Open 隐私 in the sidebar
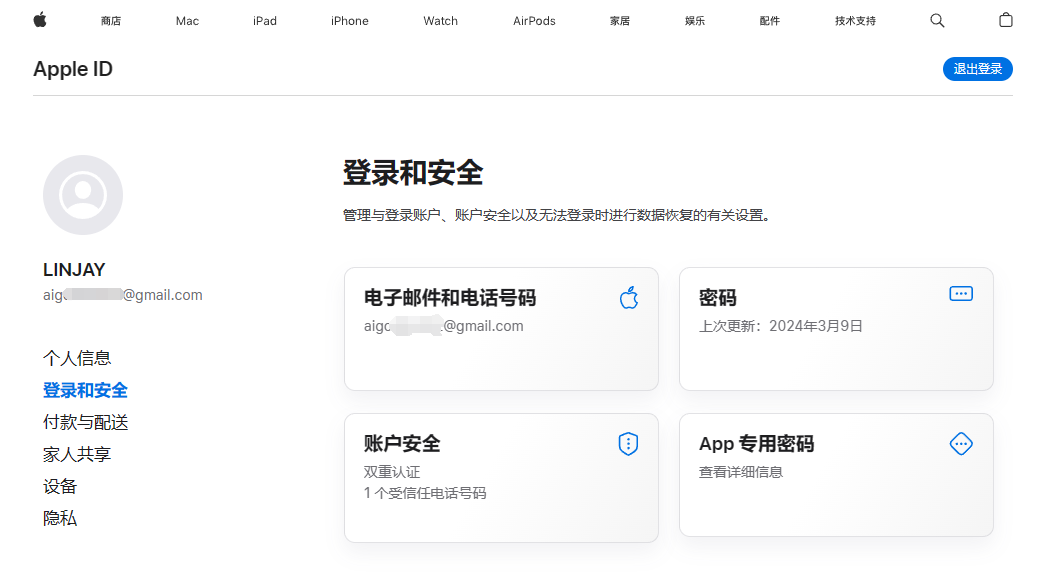The width and height of the screenshot is (1039, 572). click(x=60, y=518)
